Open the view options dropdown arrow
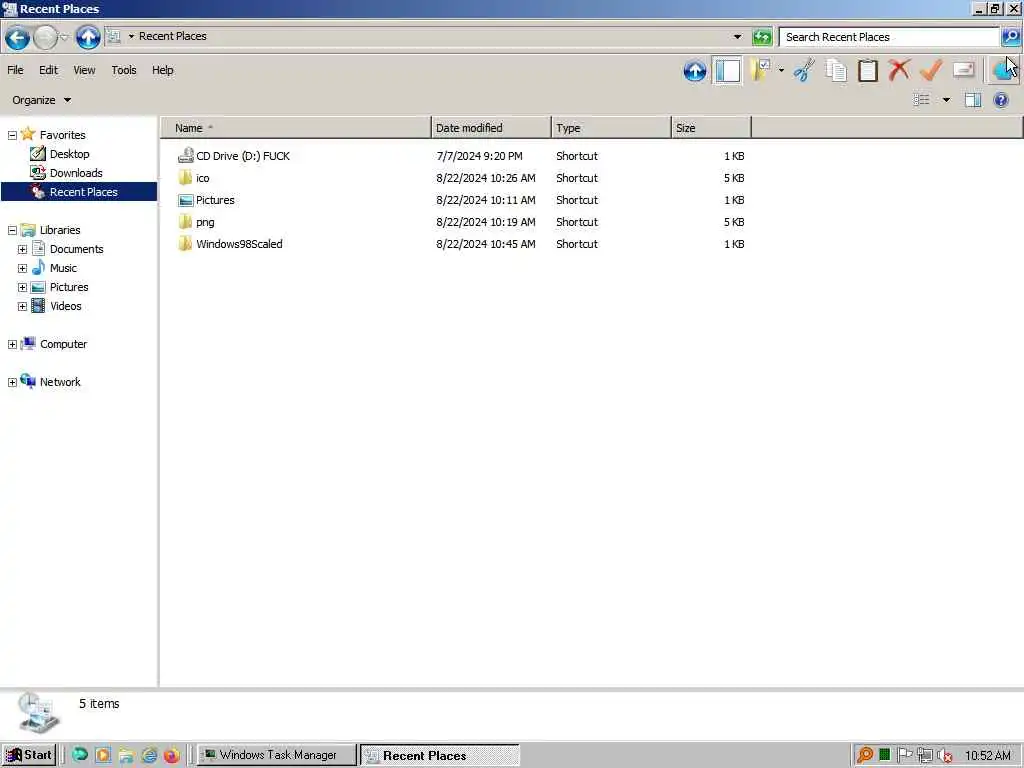 click(946, 100)
